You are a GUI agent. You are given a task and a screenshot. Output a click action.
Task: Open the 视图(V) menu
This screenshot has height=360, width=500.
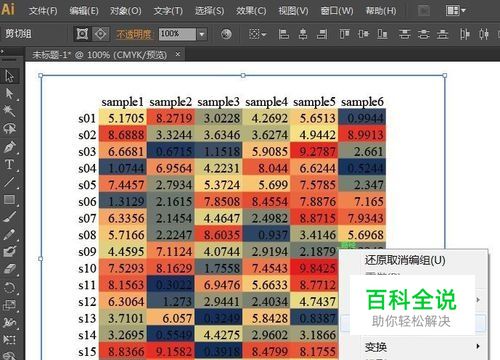coord(293,11)
